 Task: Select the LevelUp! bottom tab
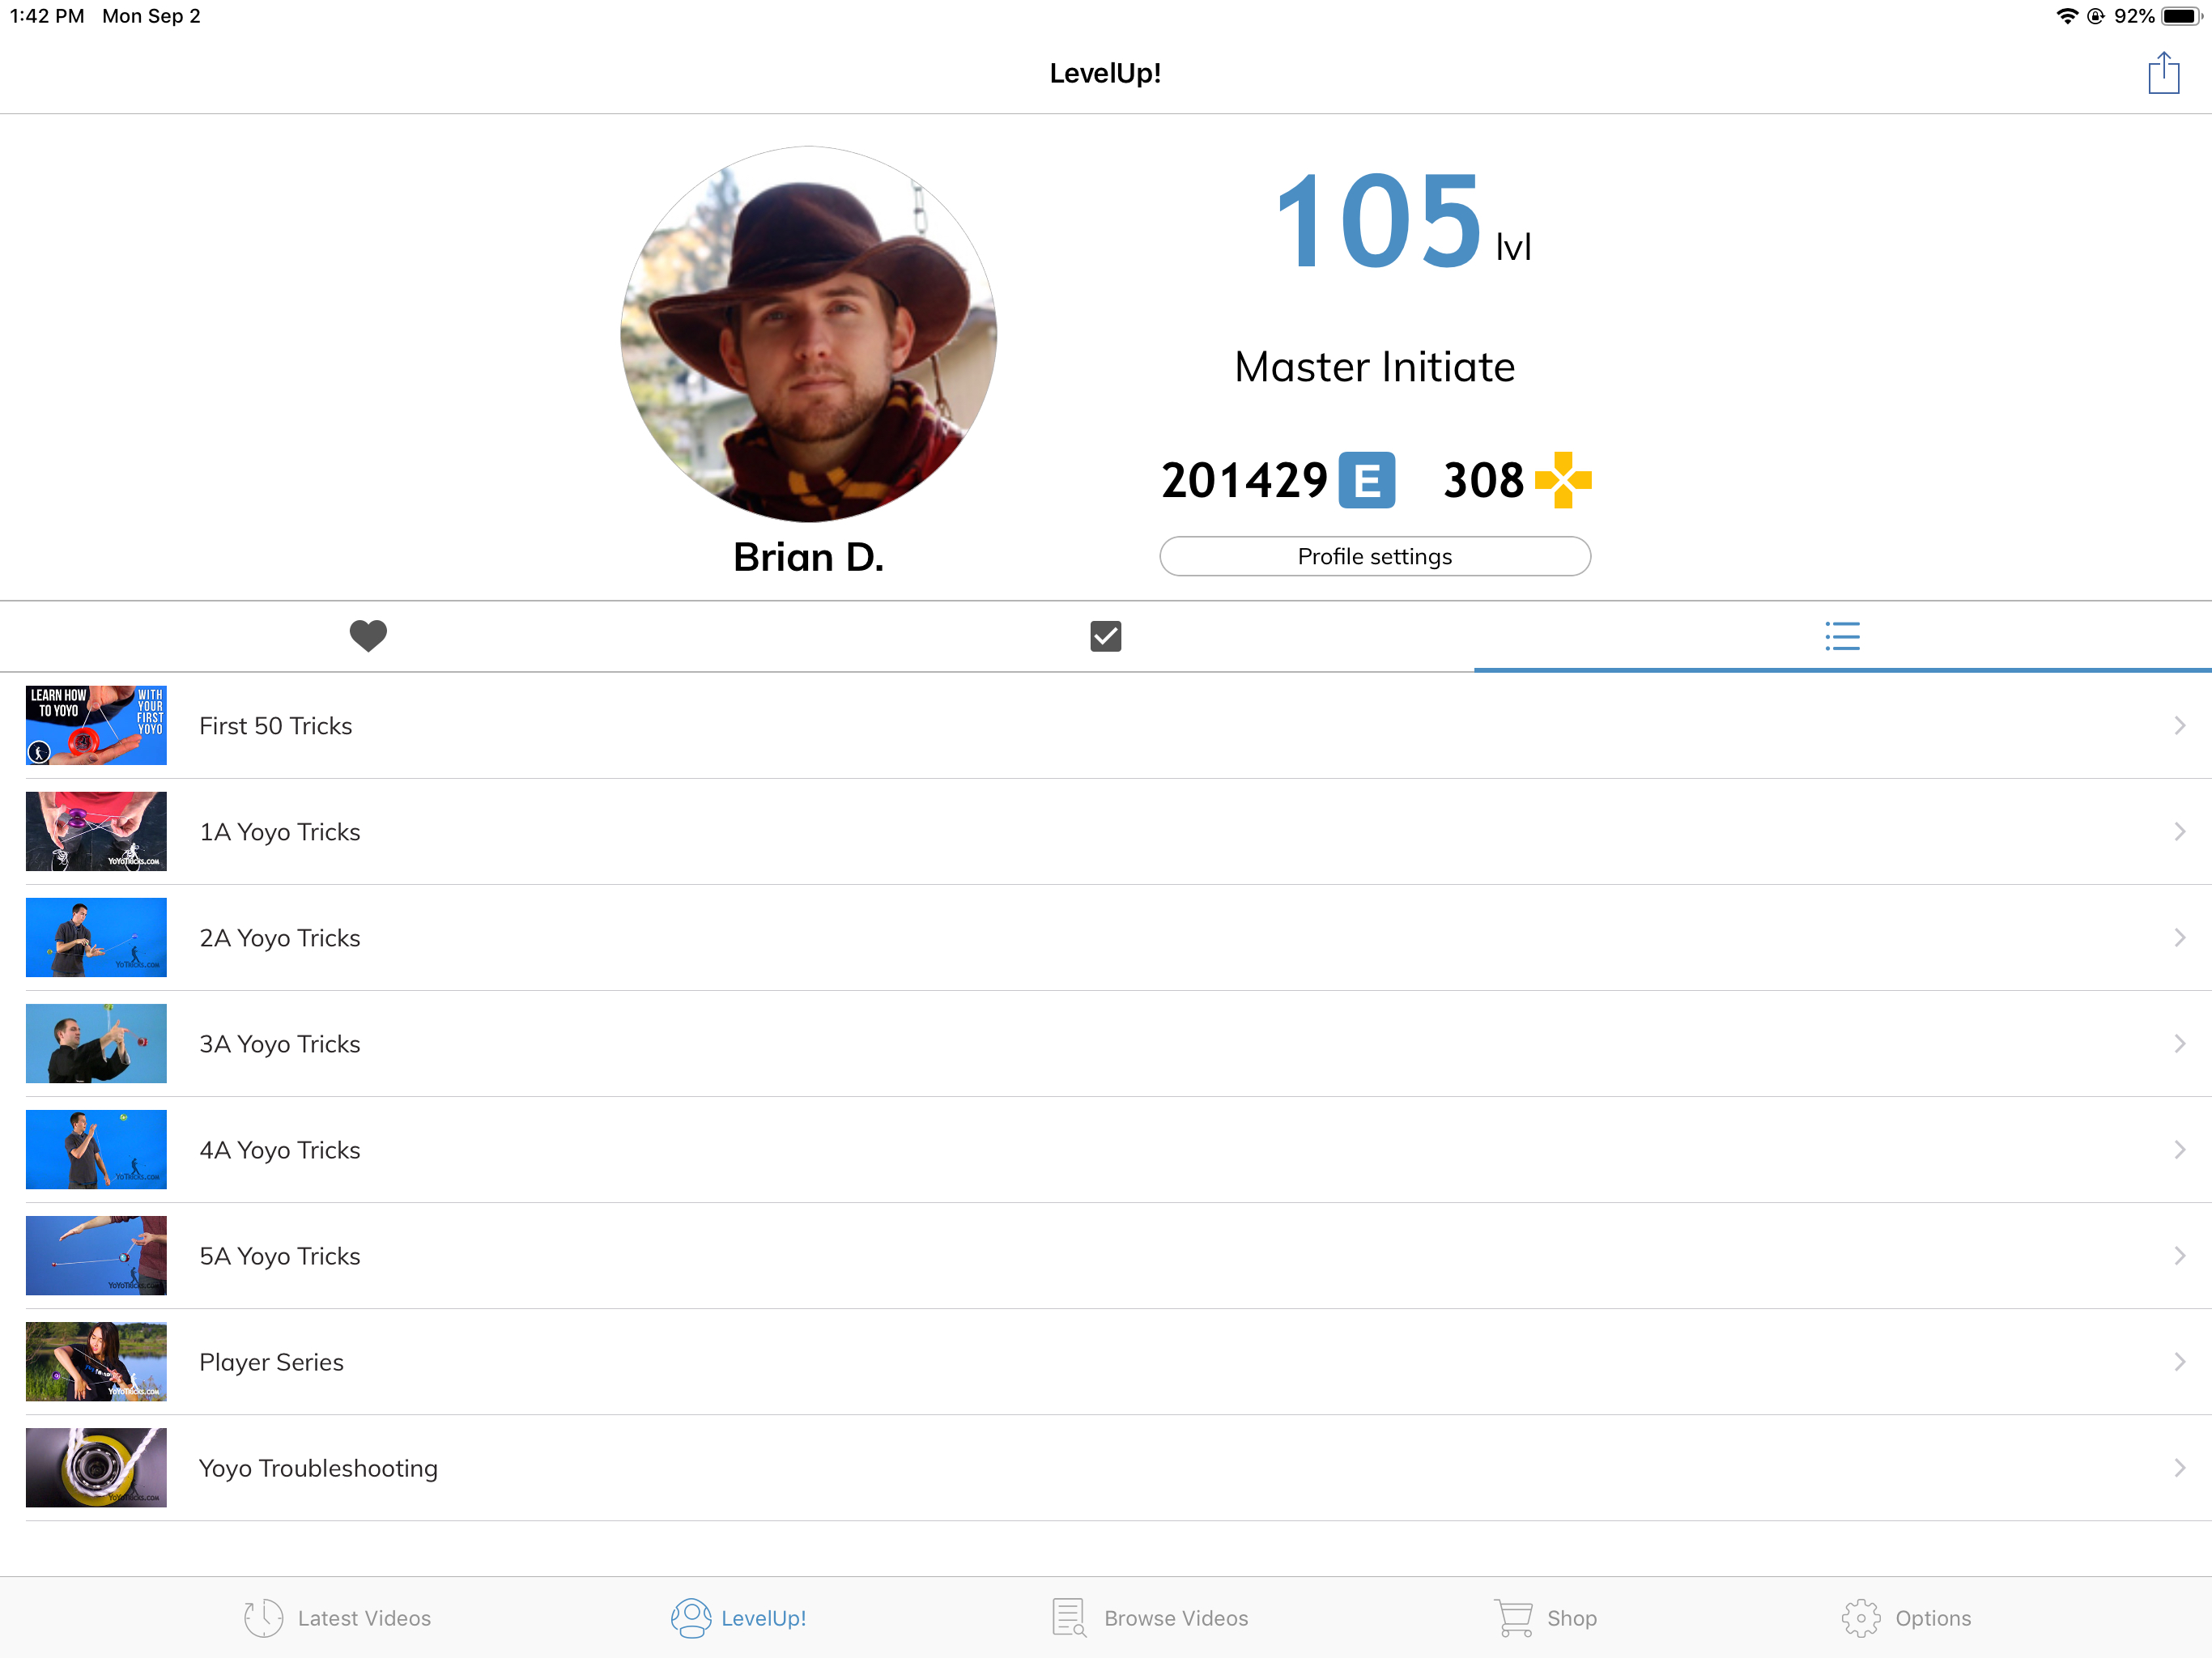tap(738, 1617)
